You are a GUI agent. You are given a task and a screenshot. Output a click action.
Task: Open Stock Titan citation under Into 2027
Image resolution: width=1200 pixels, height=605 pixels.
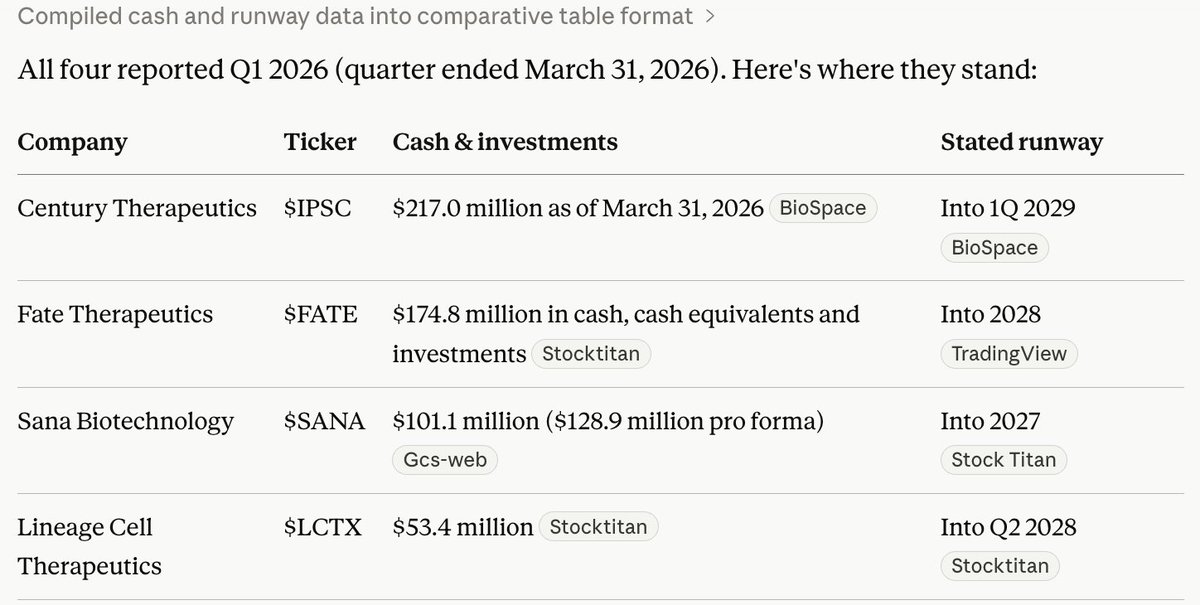[x=1004, y=460]
